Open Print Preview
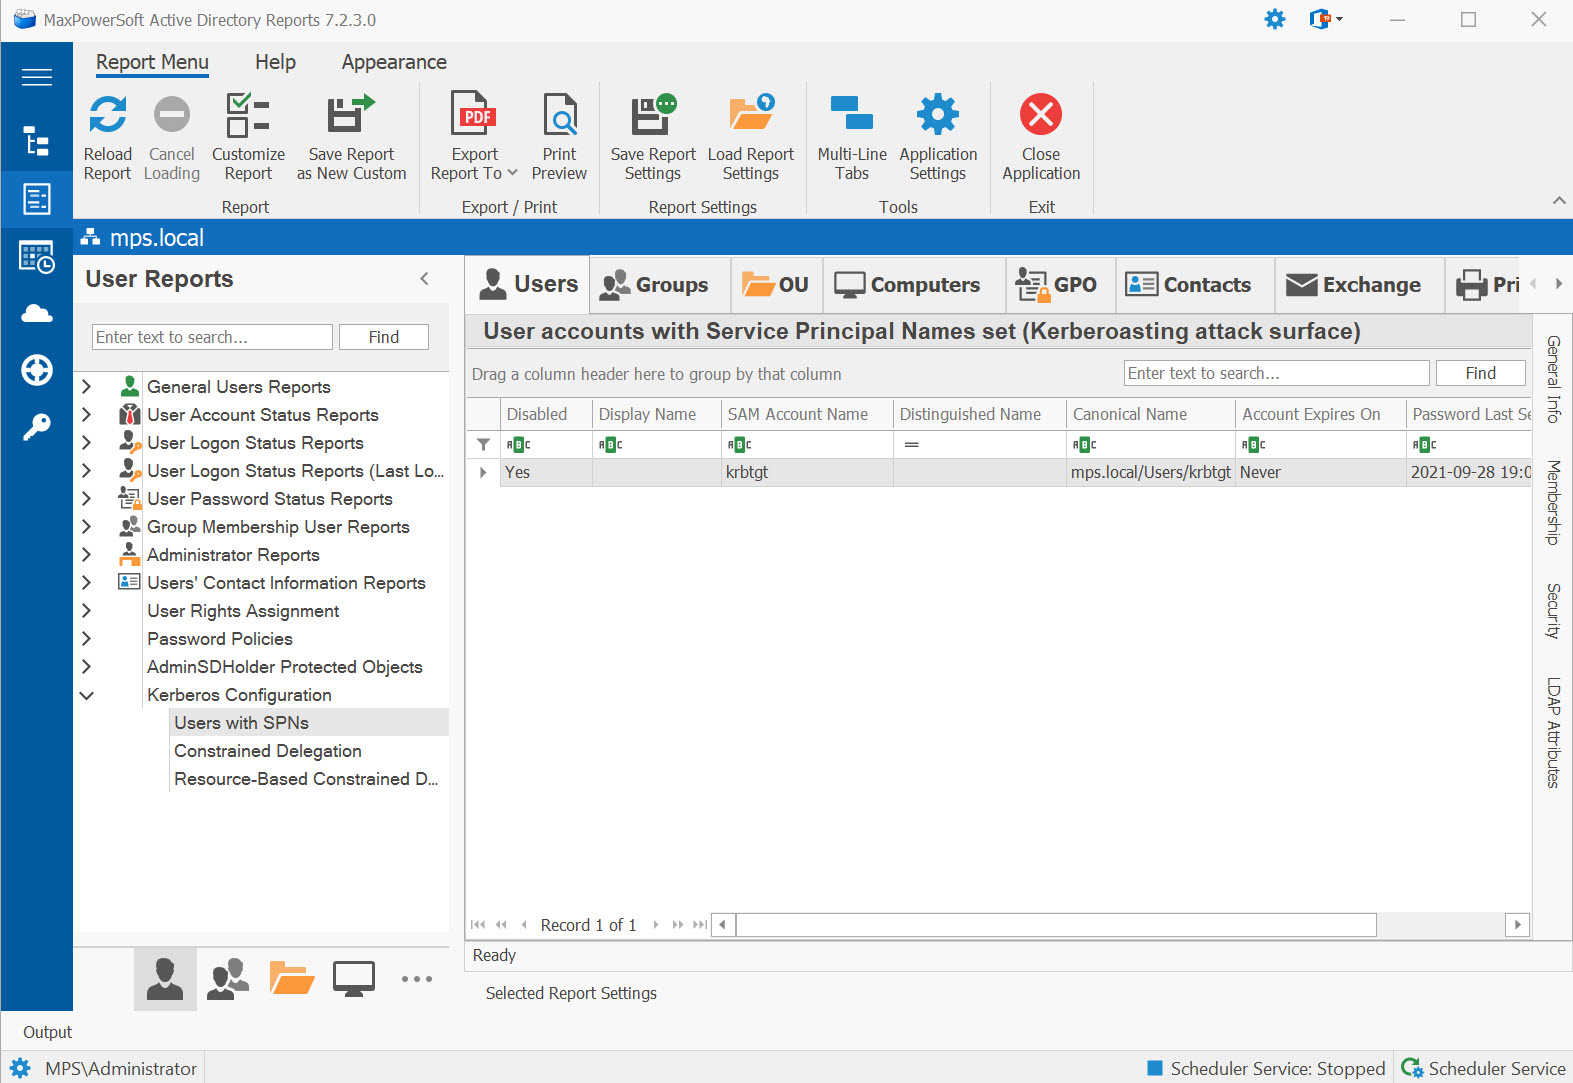The height and width of the screenshot is (1083, 1573). click(559, 138)
